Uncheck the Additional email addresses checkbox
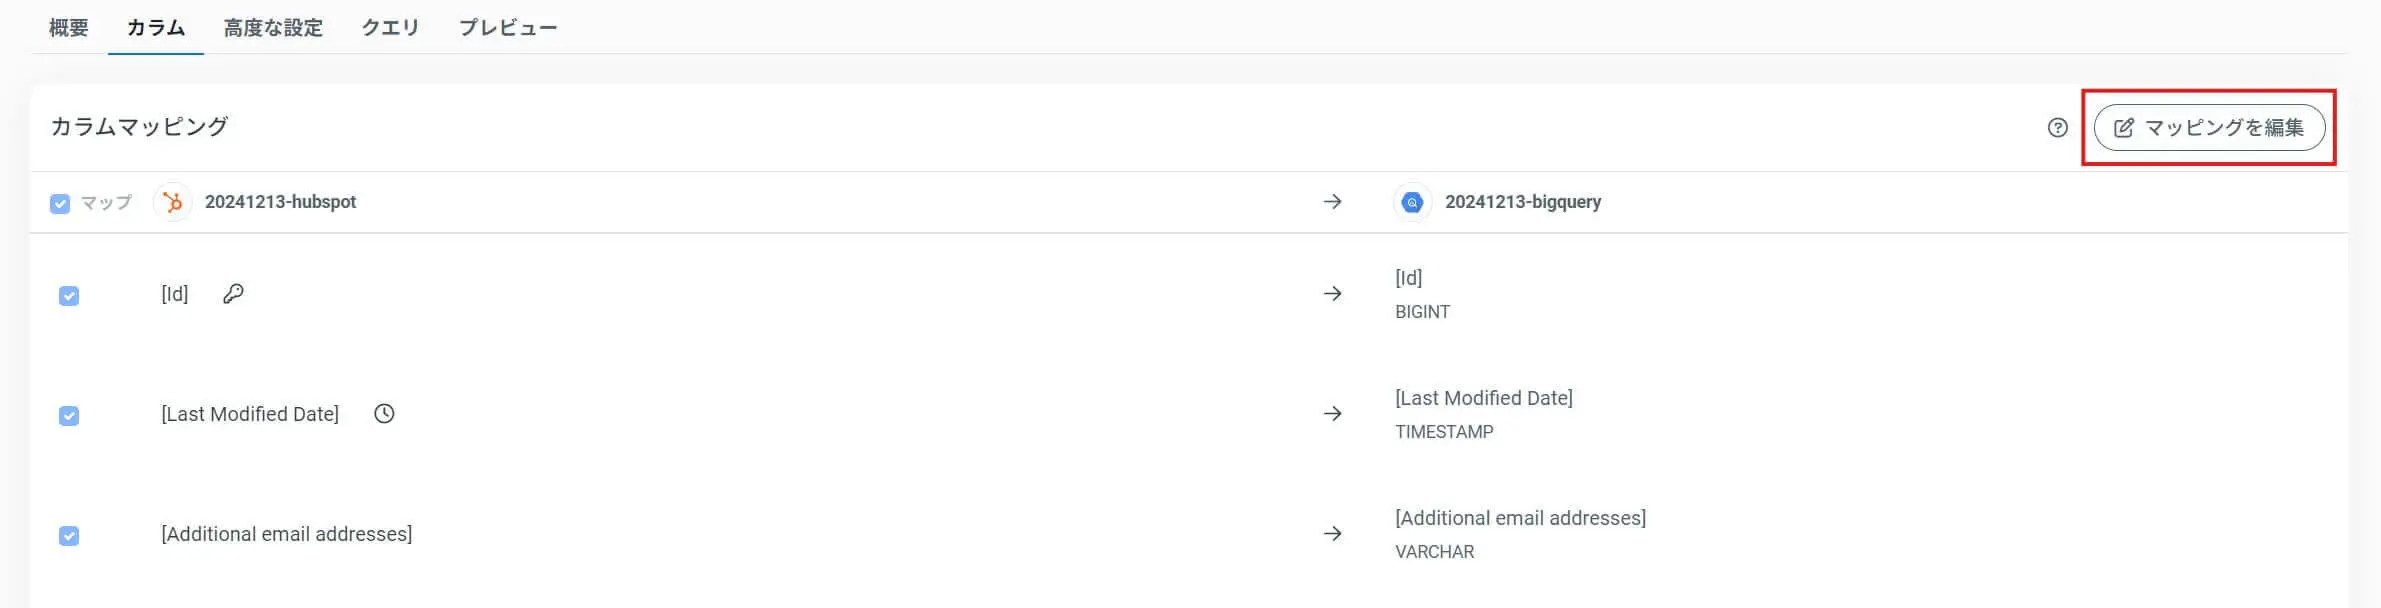This screenshot has height=608, width=2381. [69, 536]
